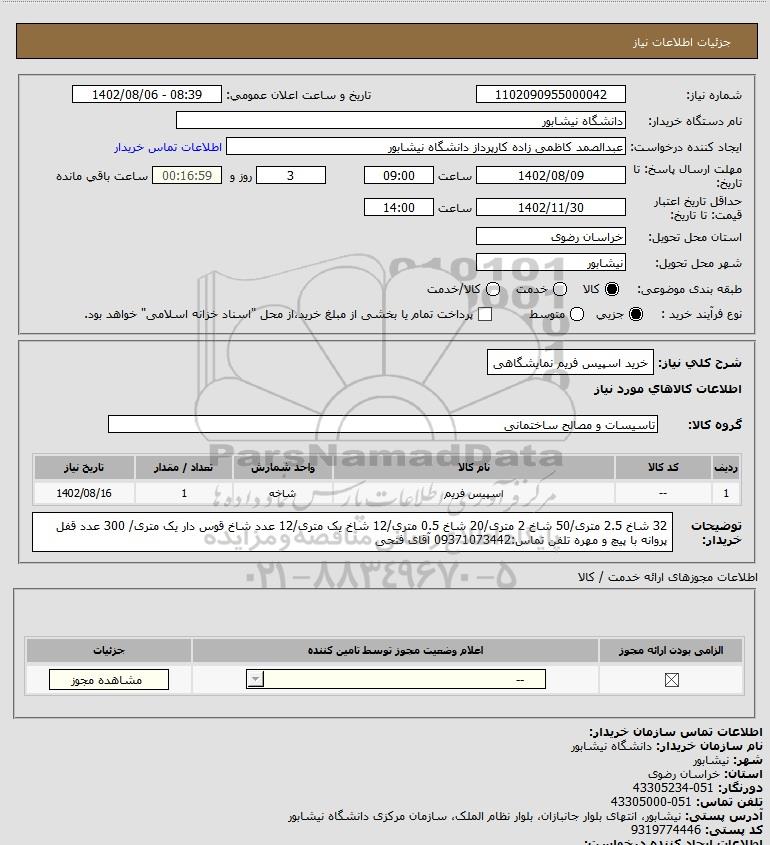The height and width of the screenshot is (845, 770).
Task: Click the مشاهده مجوز button
Action: [x=108, y=680]
